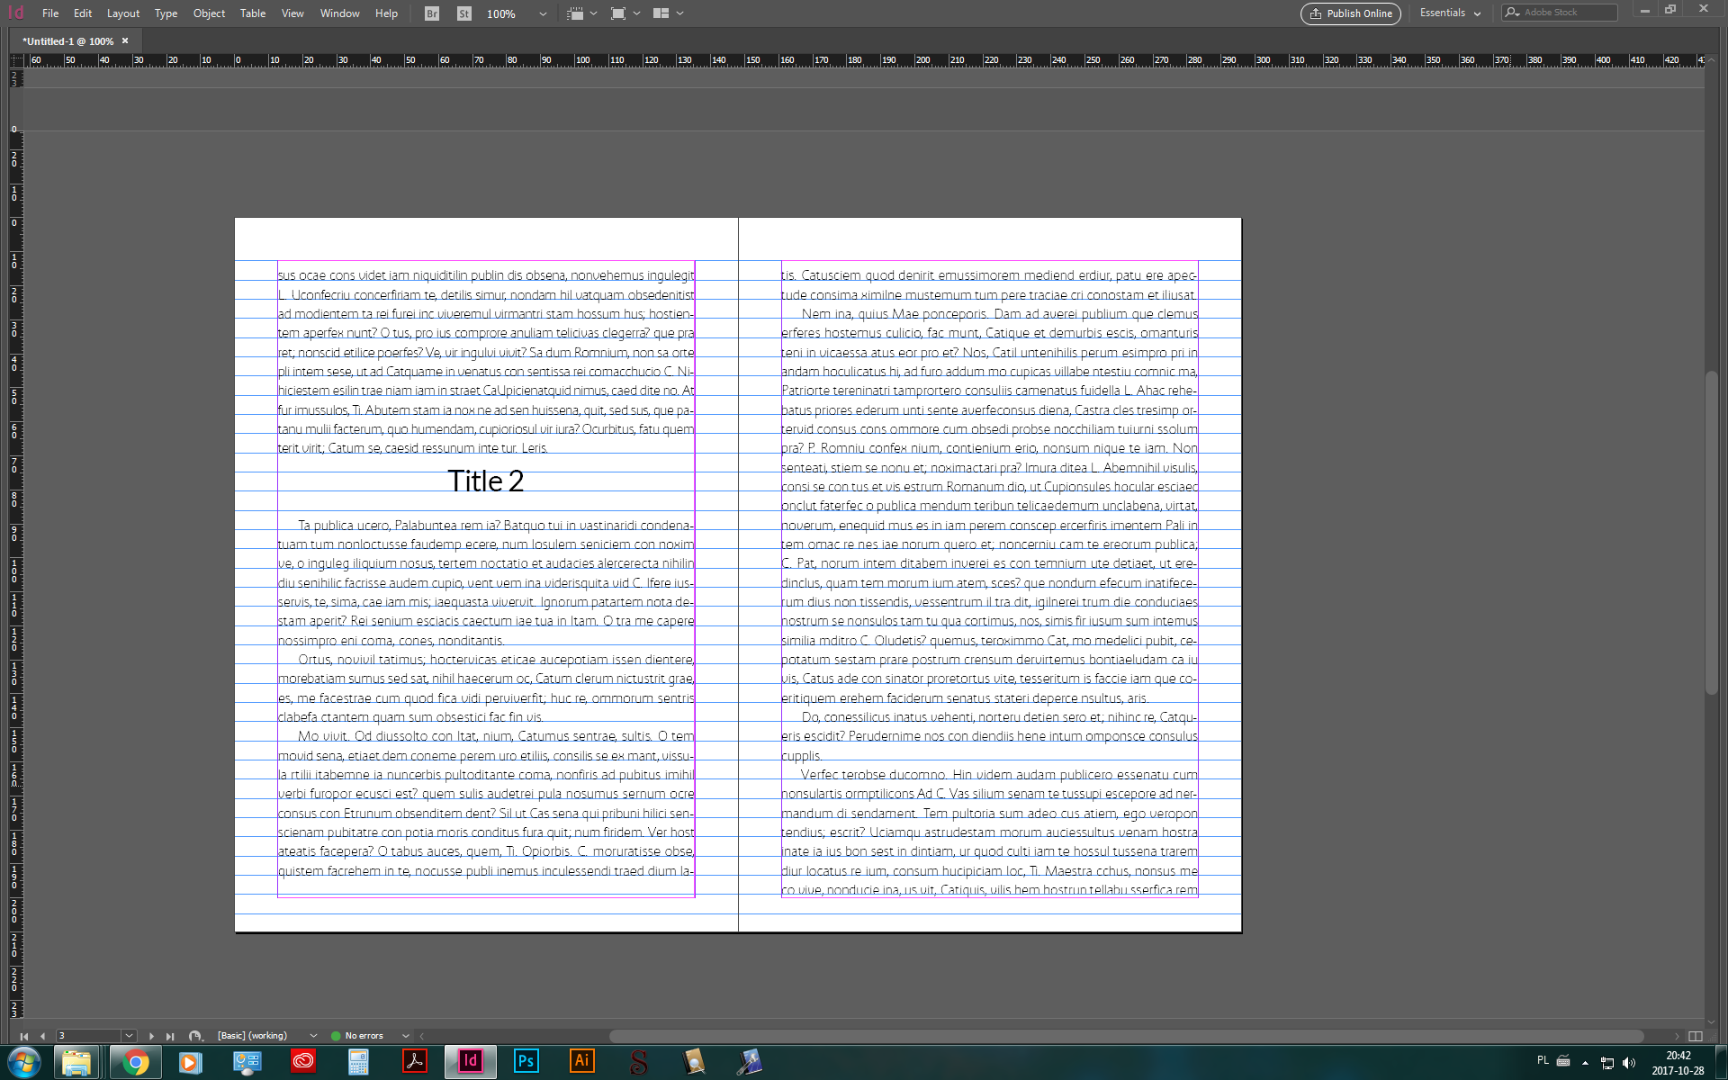This screenshot has width=1728, height=1080.
Task: Open Photoshop from the taskbar
Action: point(525,1062)
